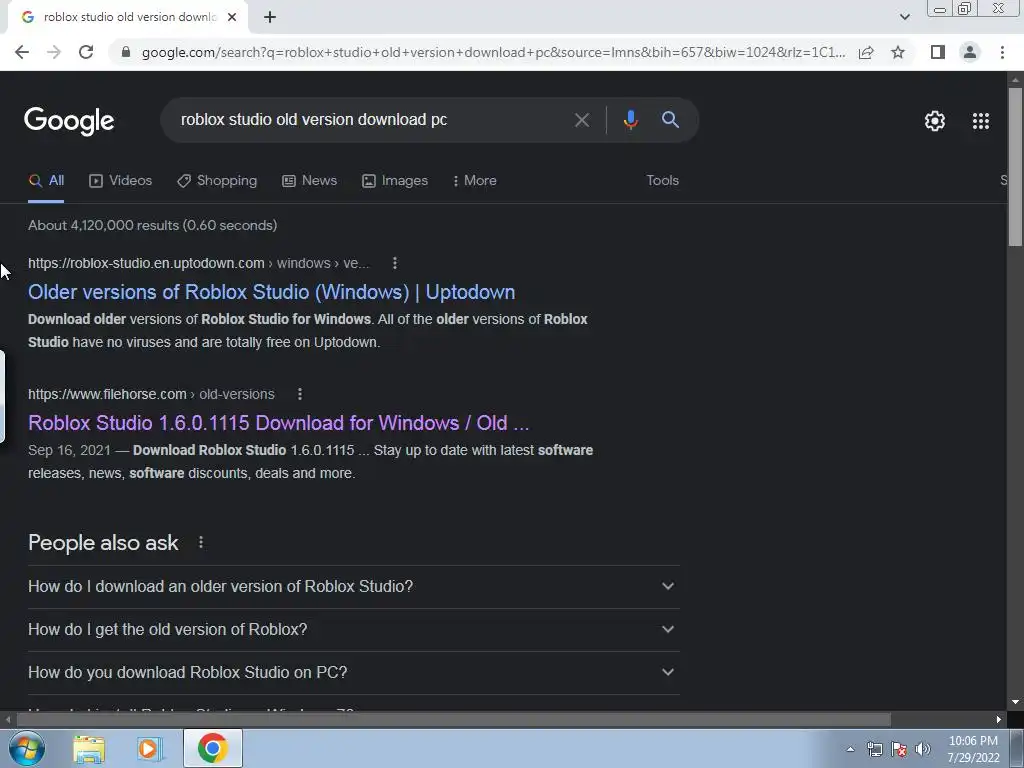Start a voice search with the microphone
1024x768 pixels.
point(630,120)
